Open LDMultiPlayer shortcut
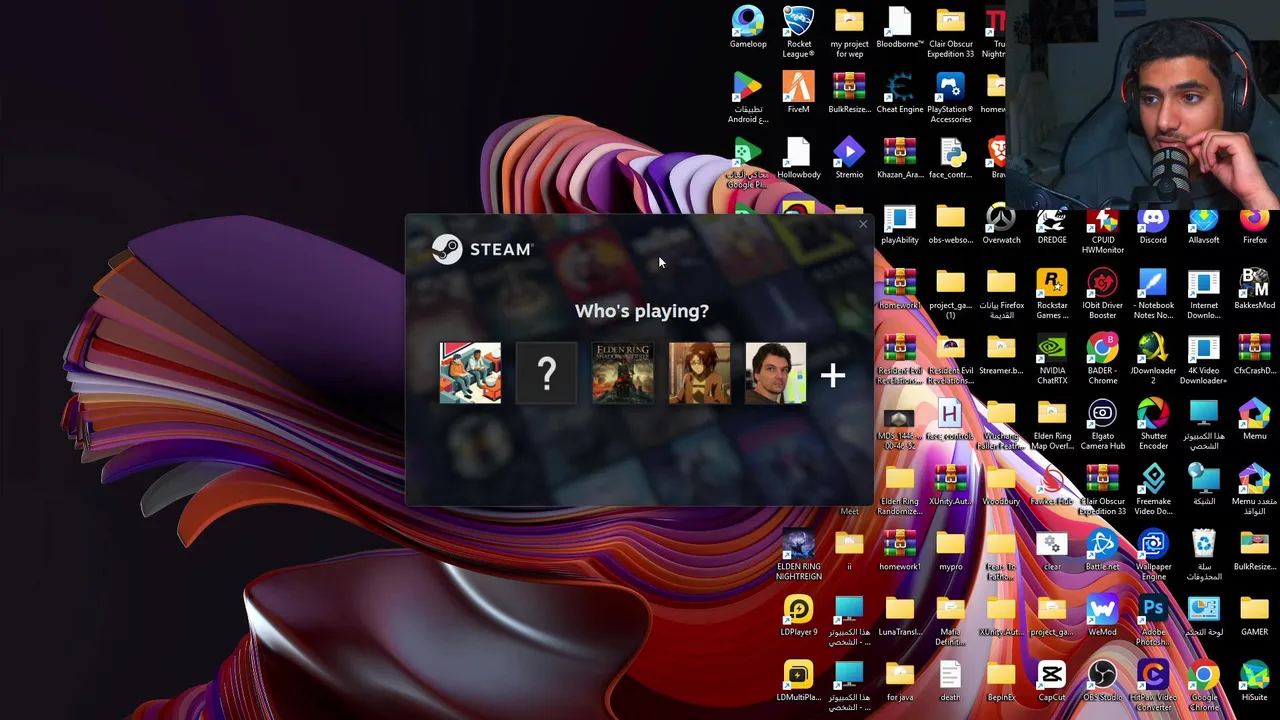 point(798,681)
